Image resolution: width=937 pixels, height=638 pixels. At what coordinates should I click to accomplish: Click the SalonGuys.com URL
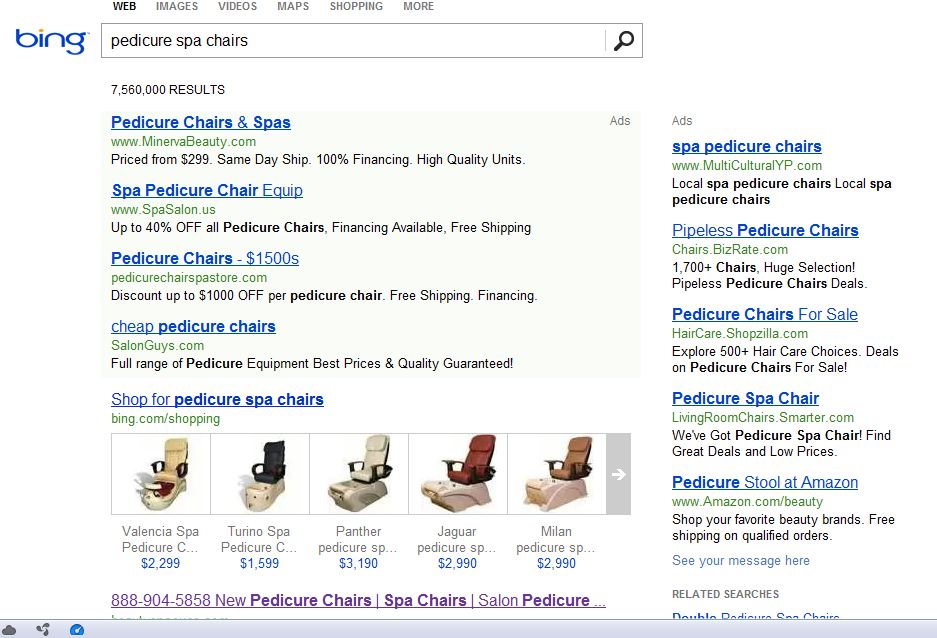(158, 346)
